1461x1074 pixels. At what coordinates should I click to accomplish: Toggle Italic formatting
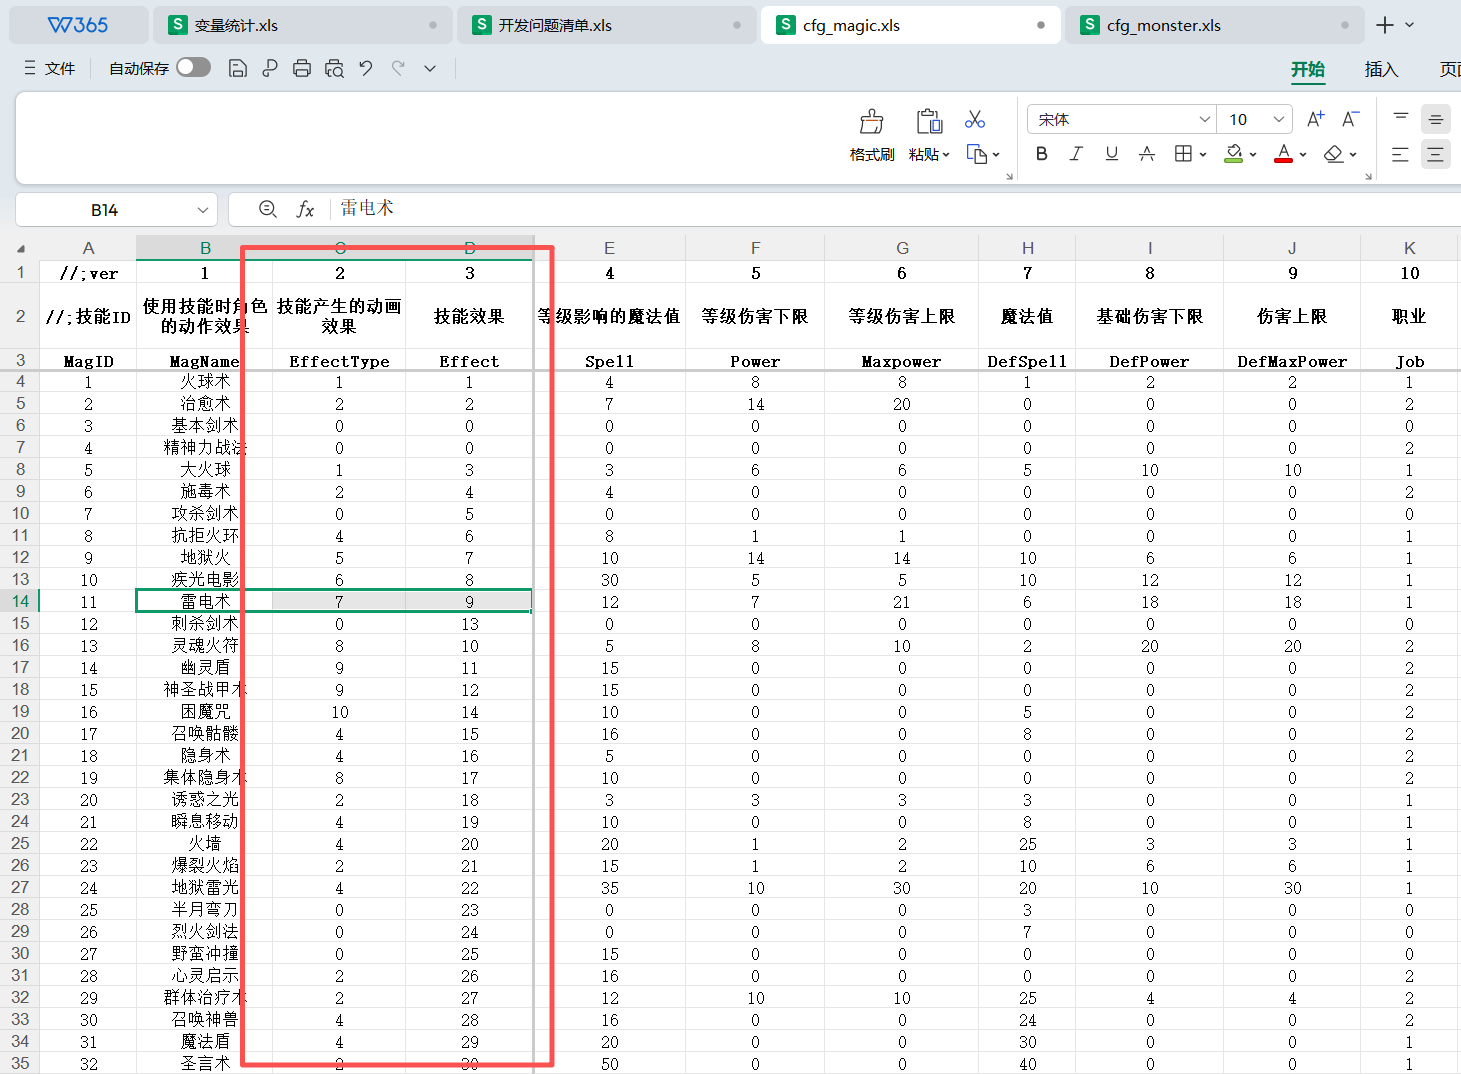pos(1076,154)
